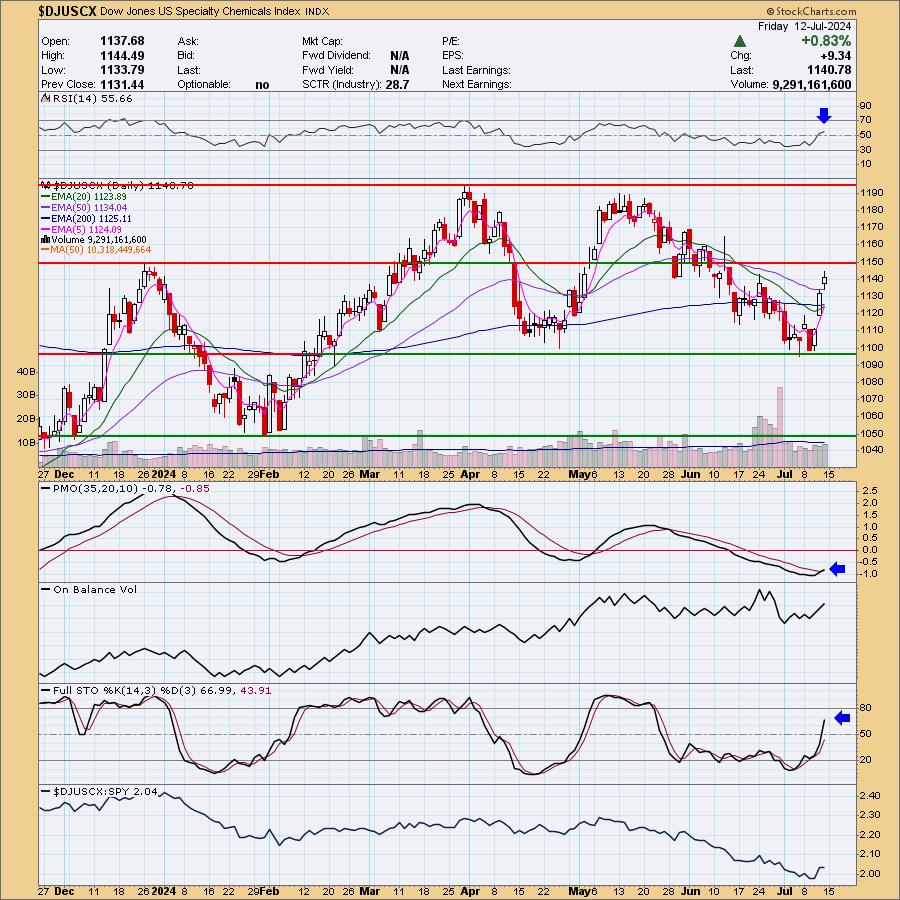Click the SCTR (Industry) value 28.7
Screen dimensions: 900x900
tap(398, 84)
